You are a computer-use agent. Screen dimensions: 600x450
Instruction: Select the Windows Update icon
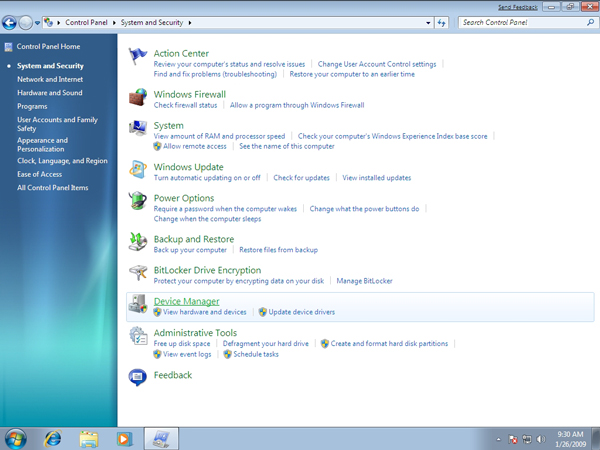[x=138, y=171]
